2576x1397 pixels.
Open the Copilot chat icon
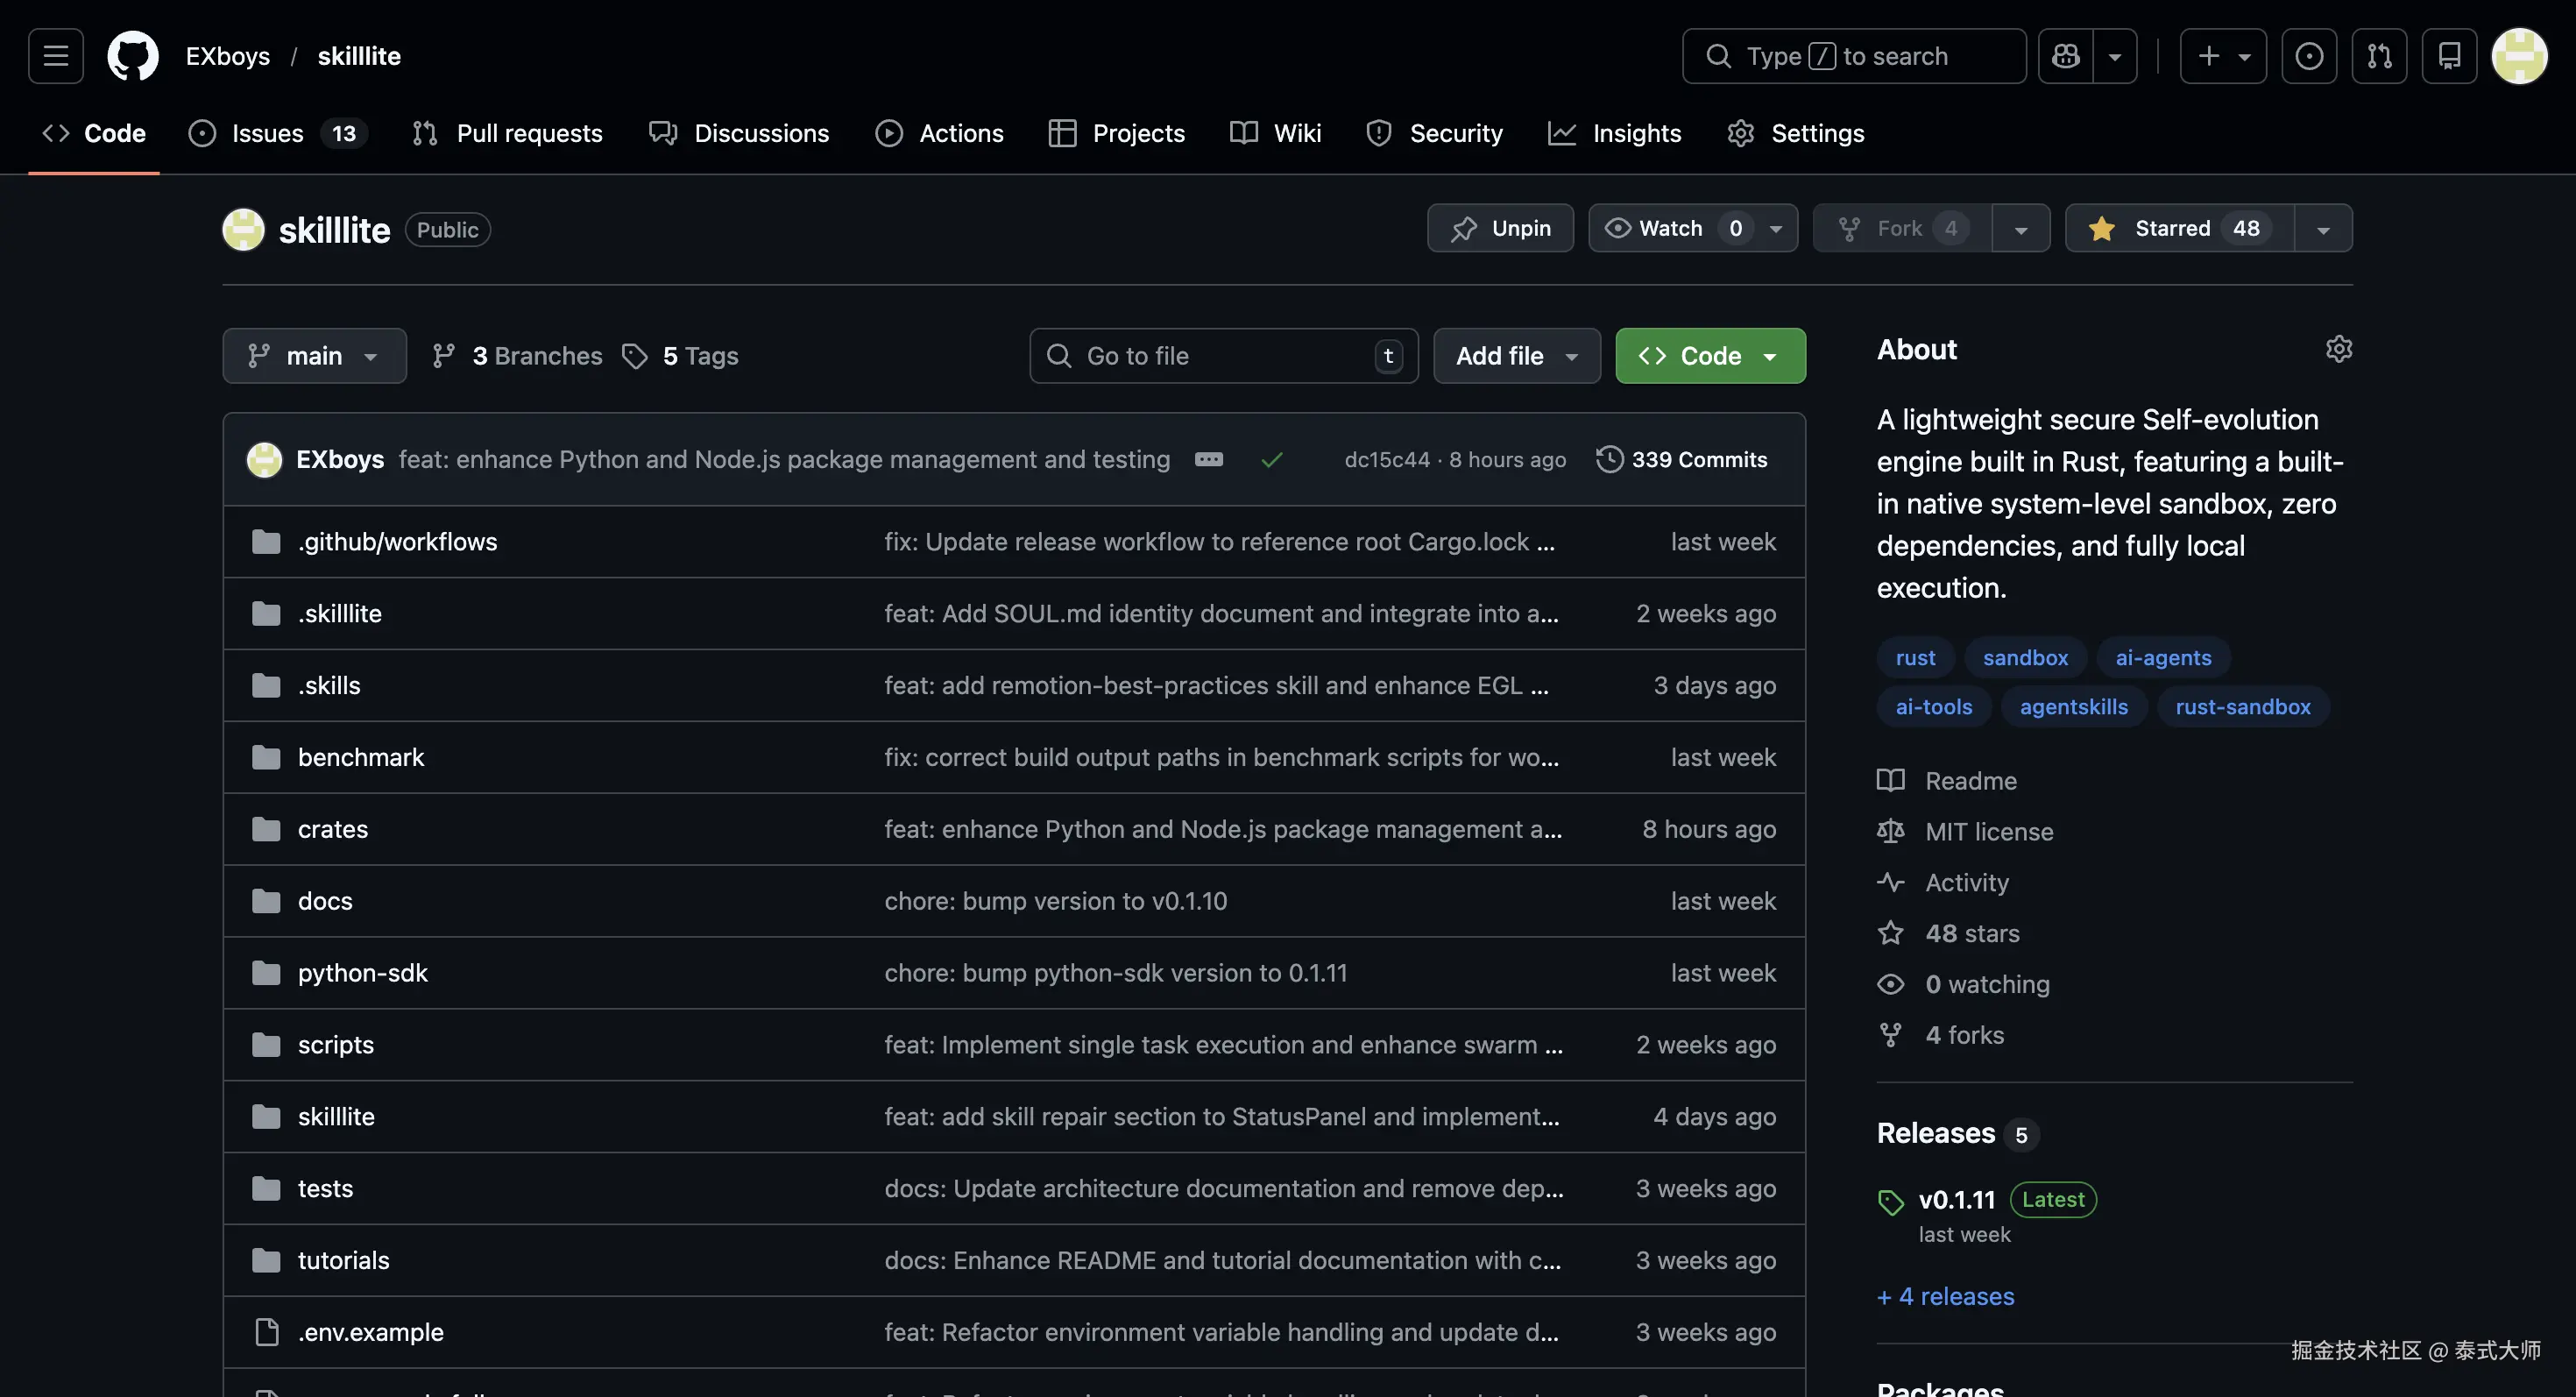tap(2065, 56)
